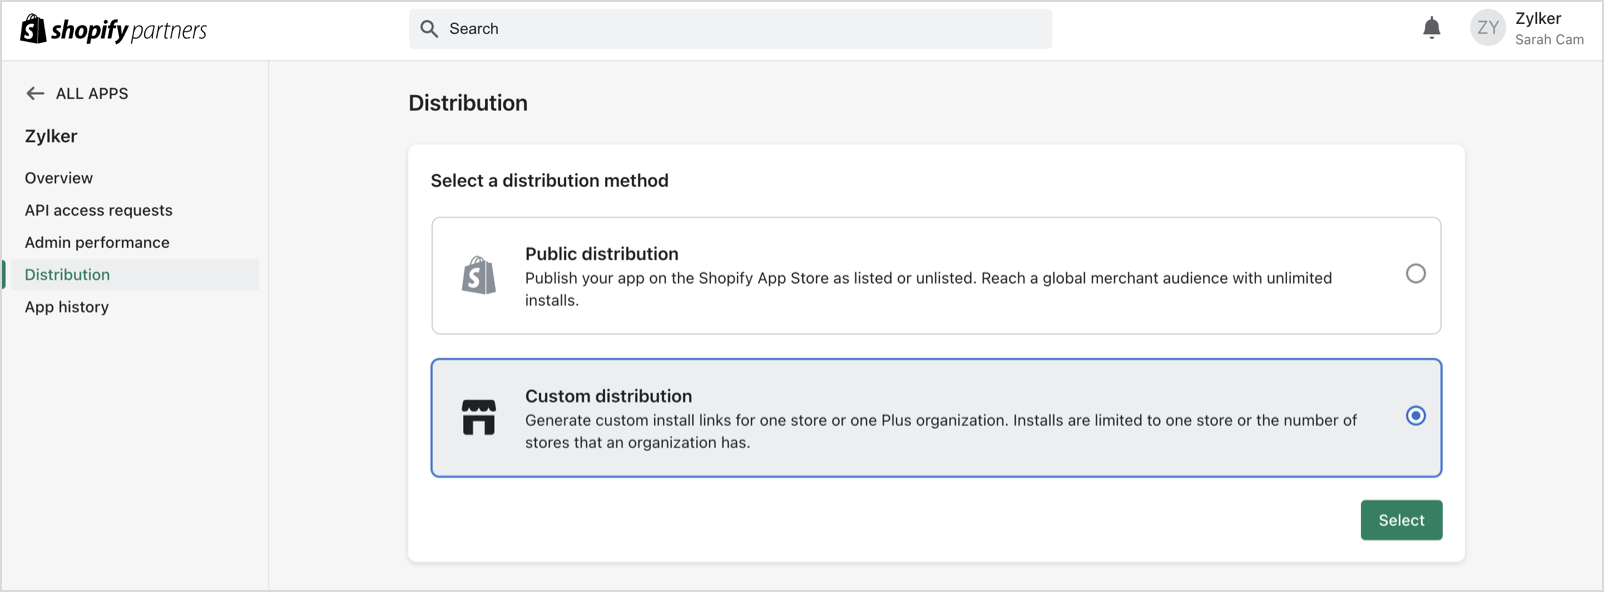This screenshot has width=1604, height=592.
Task: Click the magnifying glass search icon
Action: [429, 29]
